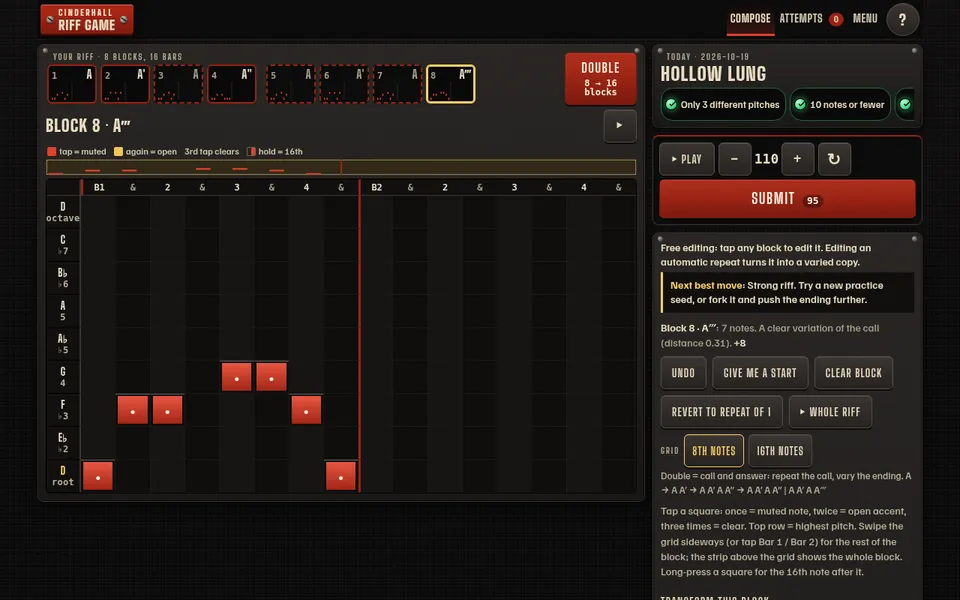Click Clear Block button
This screenshot has width=960, height=600.
click(853, 373)
